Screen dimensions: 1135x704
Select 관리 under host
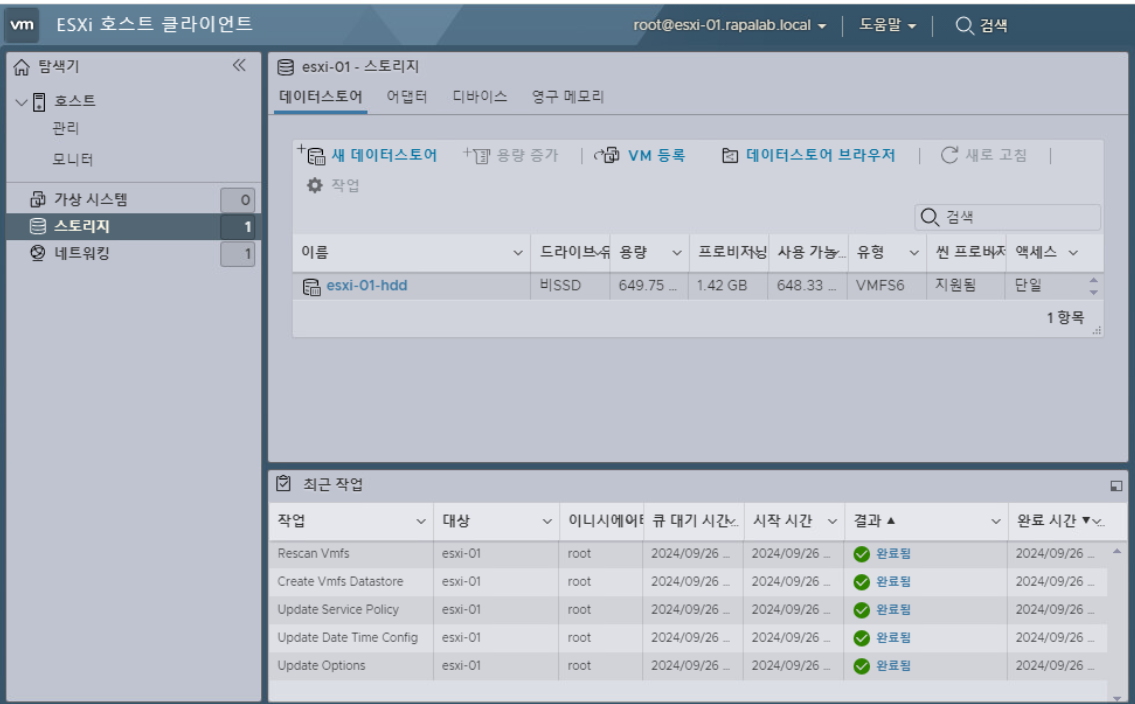[x=66, y=129]
